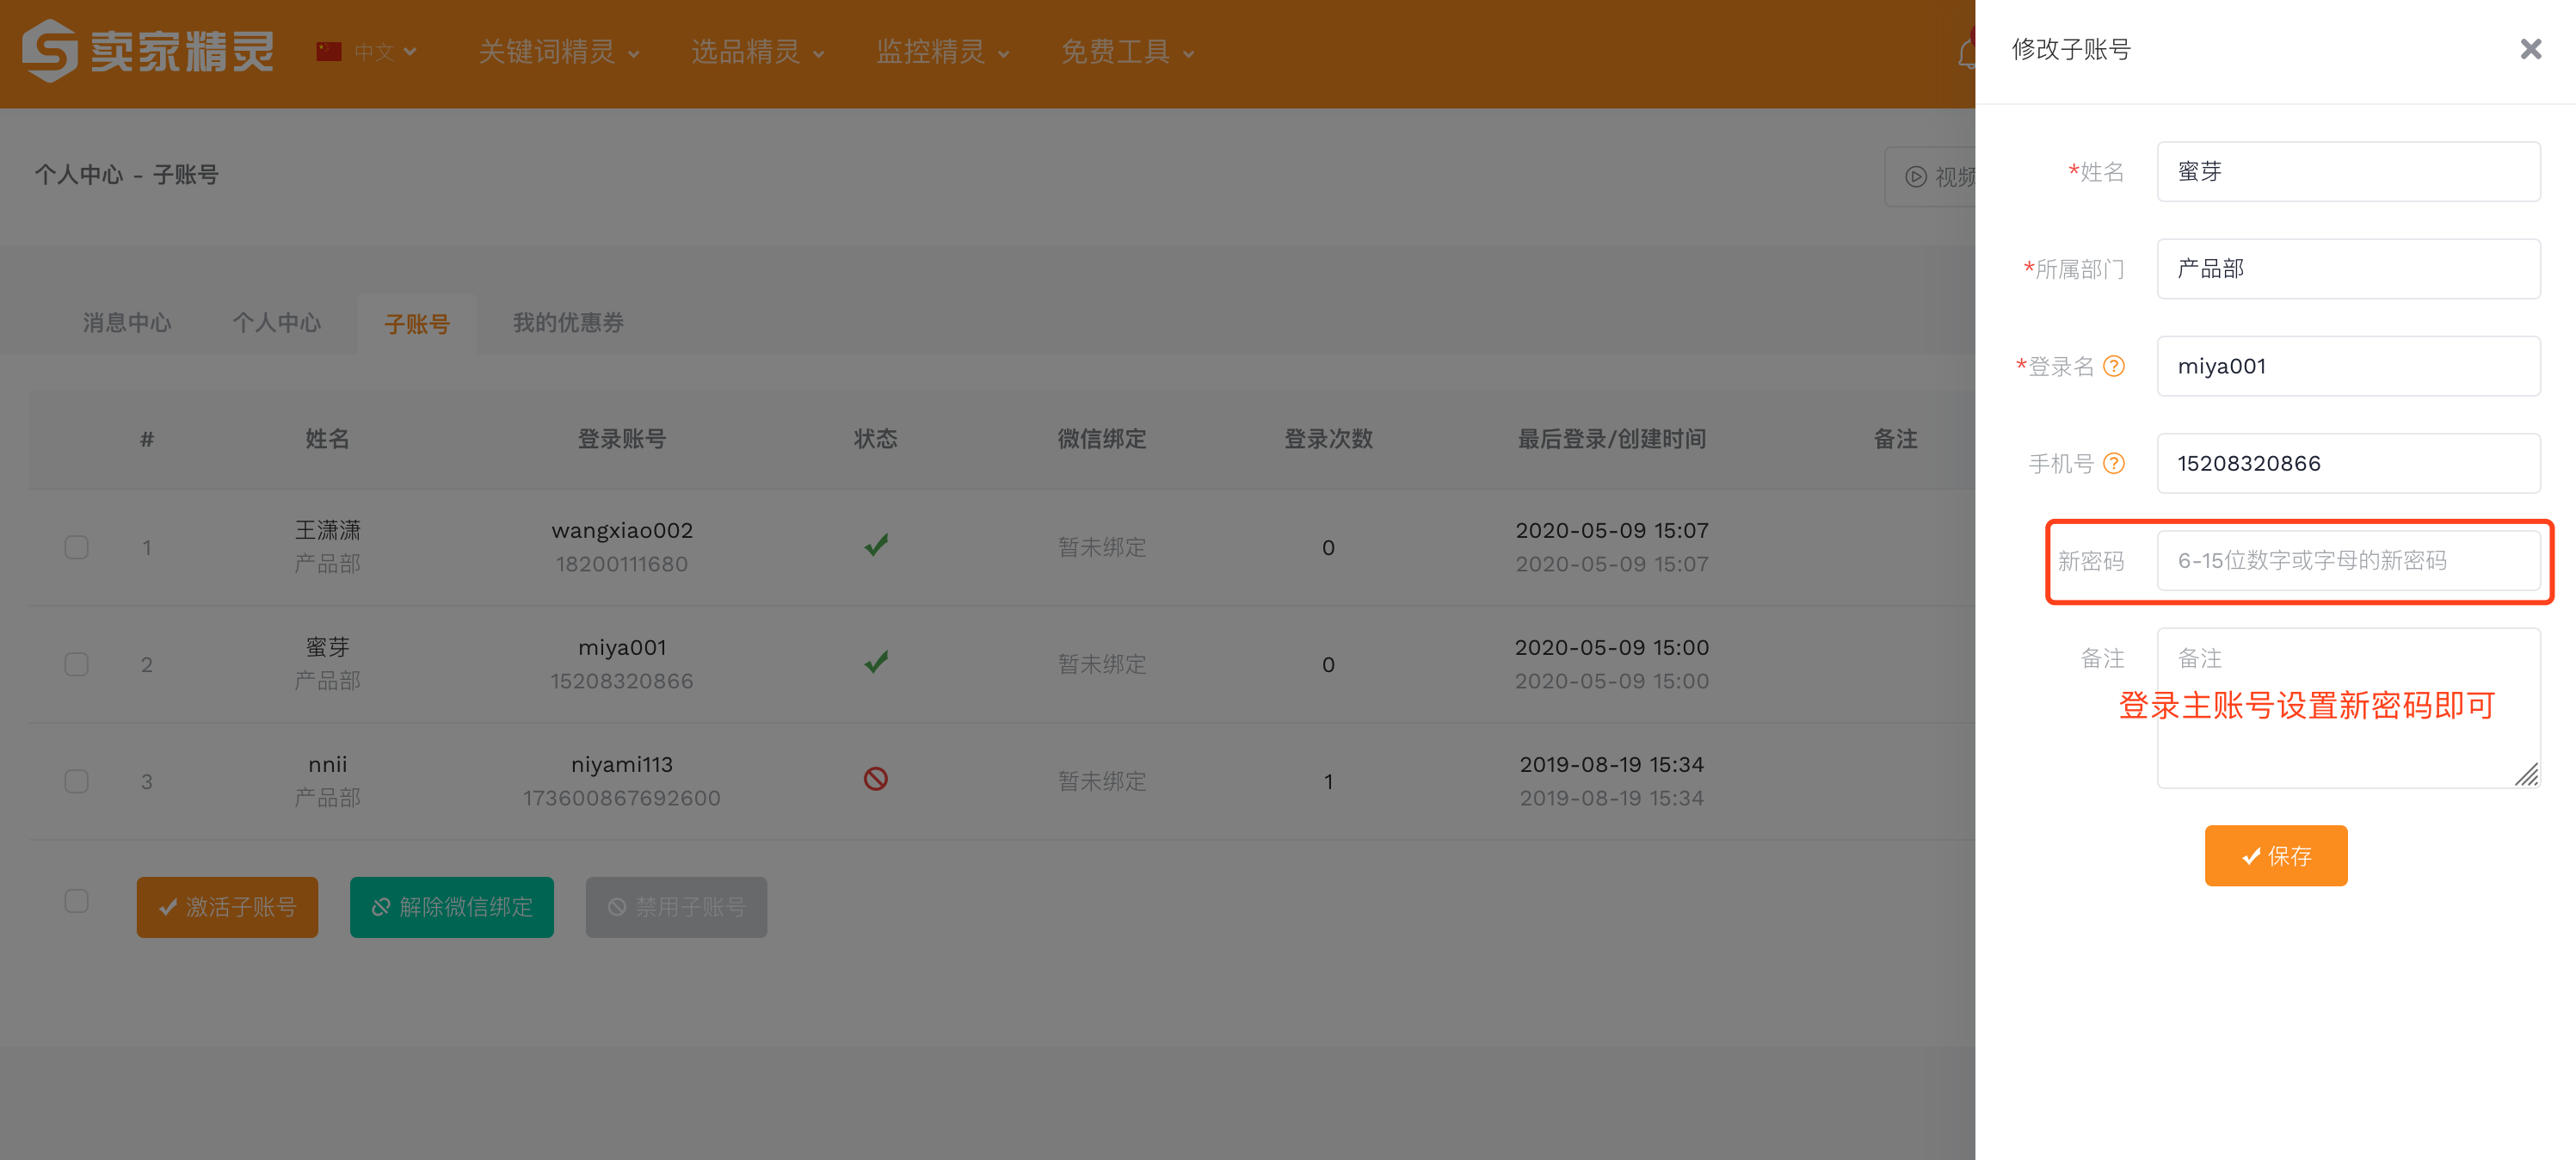Click the green status checkmark for wangxiao002

tap(876, 546)
